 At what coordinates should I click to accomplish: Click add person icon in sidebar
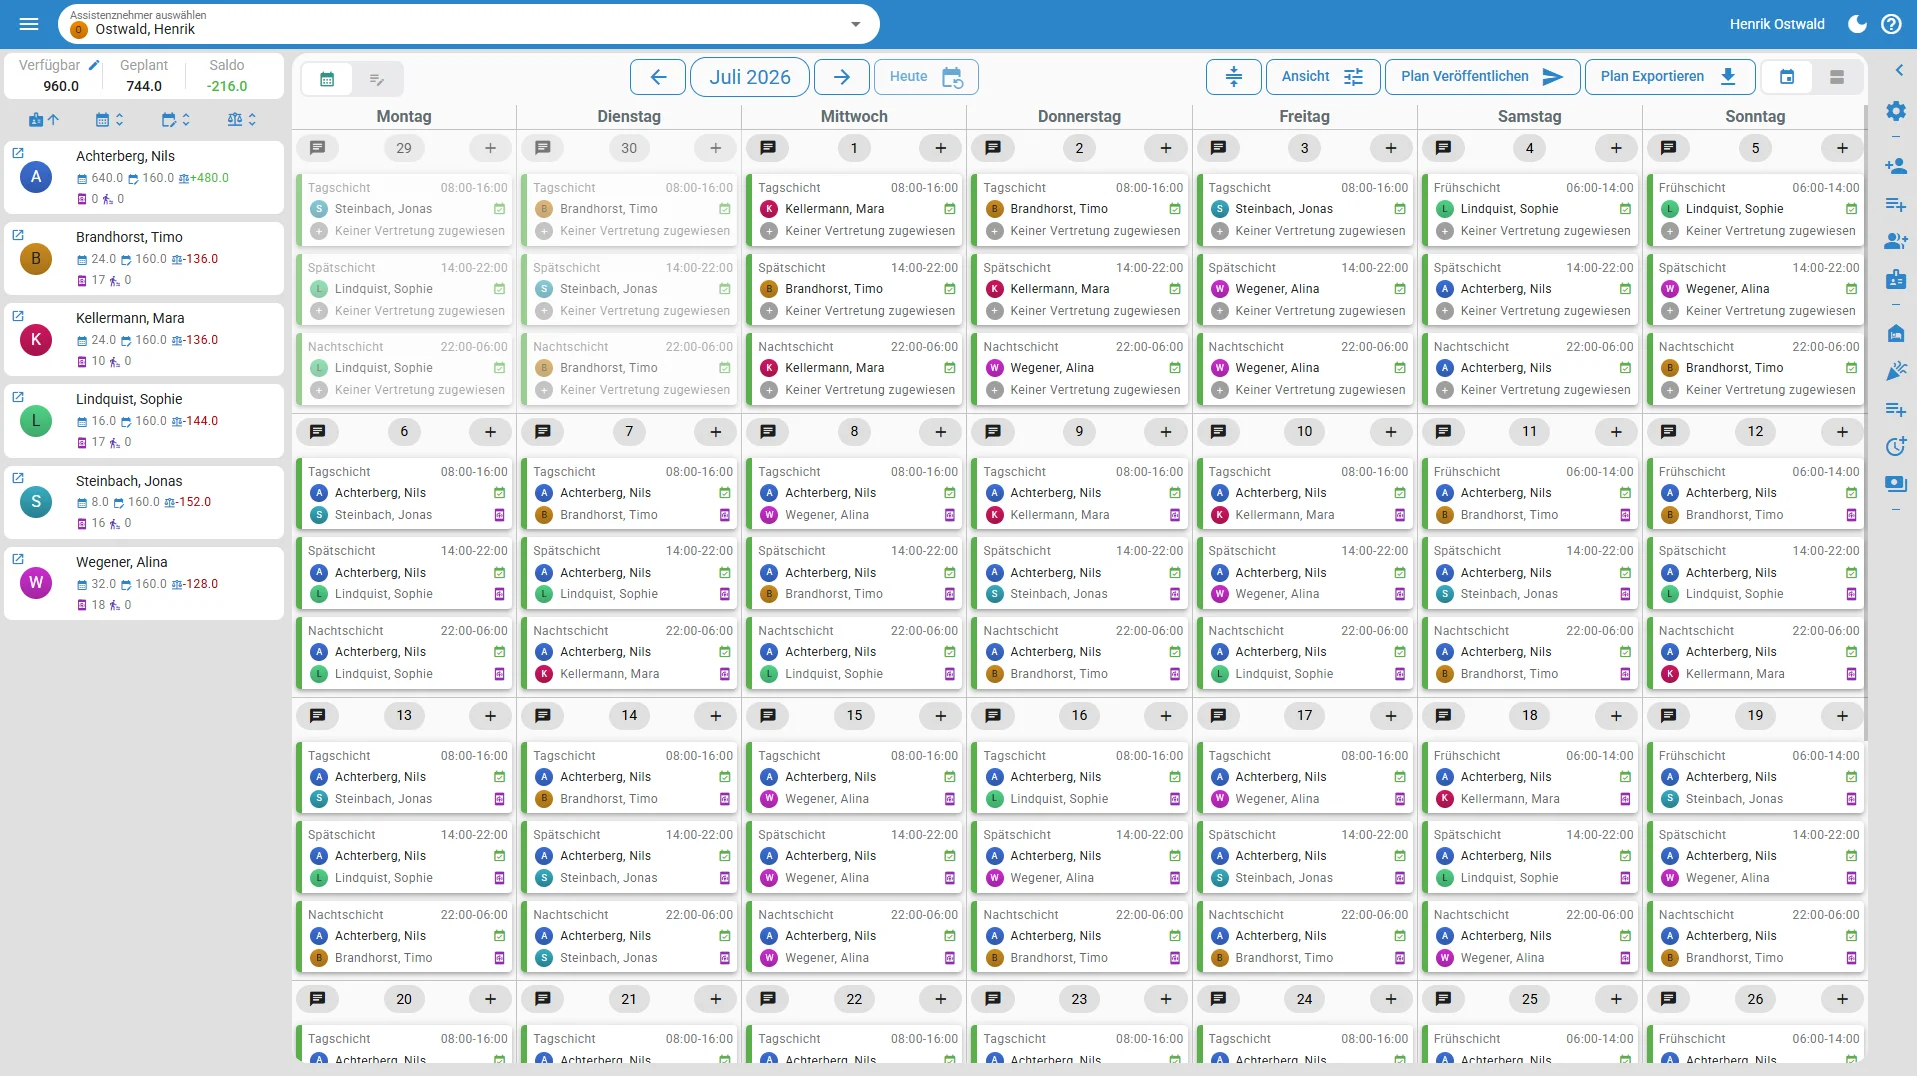tap(1896, 166)
